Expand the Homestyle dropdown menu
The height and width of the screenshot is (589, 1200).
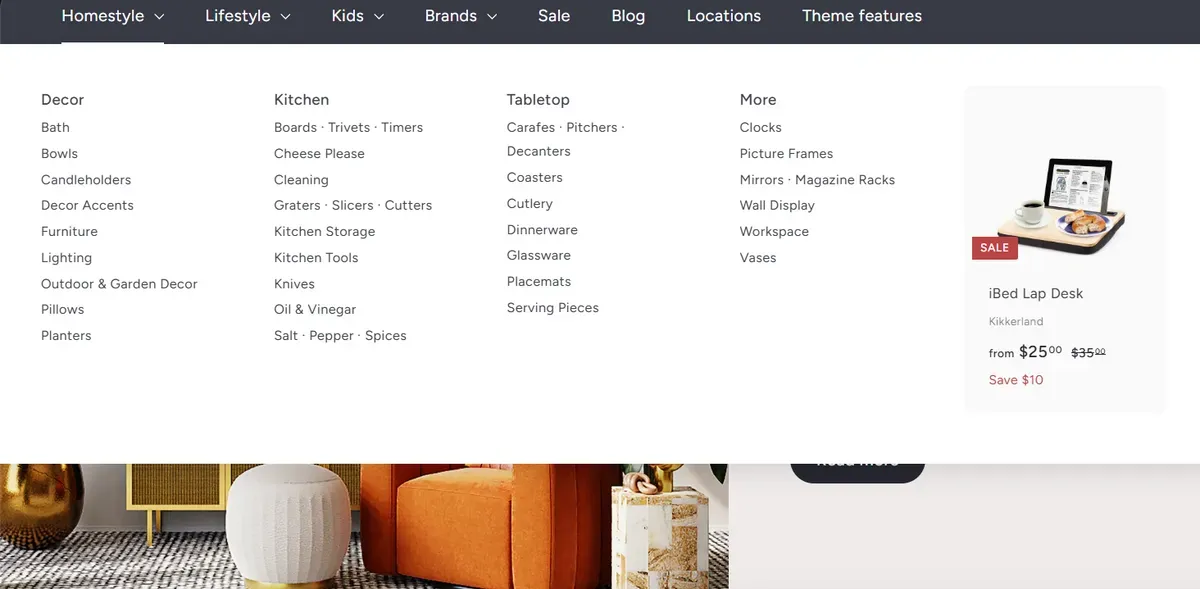(x=103, y=15)
